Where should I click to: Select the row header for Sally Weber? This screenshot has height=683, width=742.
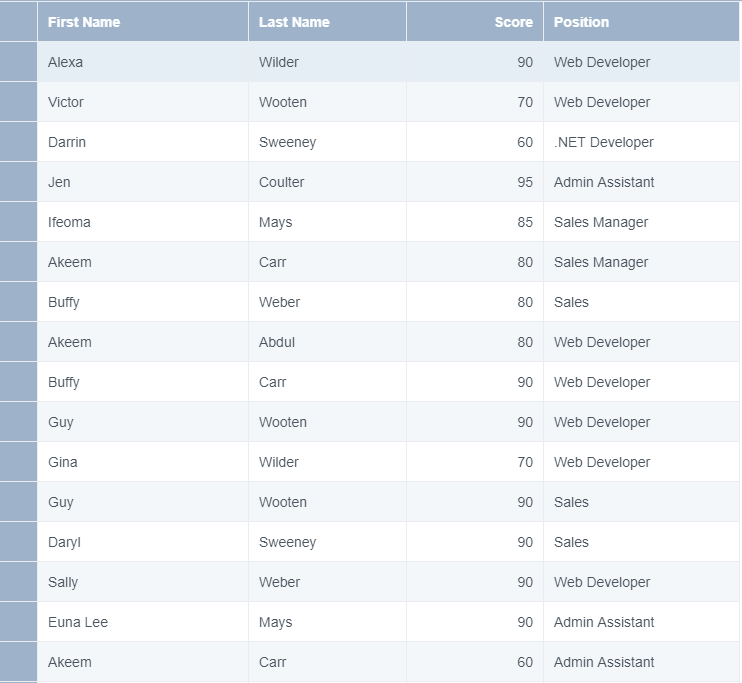pos(18,582)
